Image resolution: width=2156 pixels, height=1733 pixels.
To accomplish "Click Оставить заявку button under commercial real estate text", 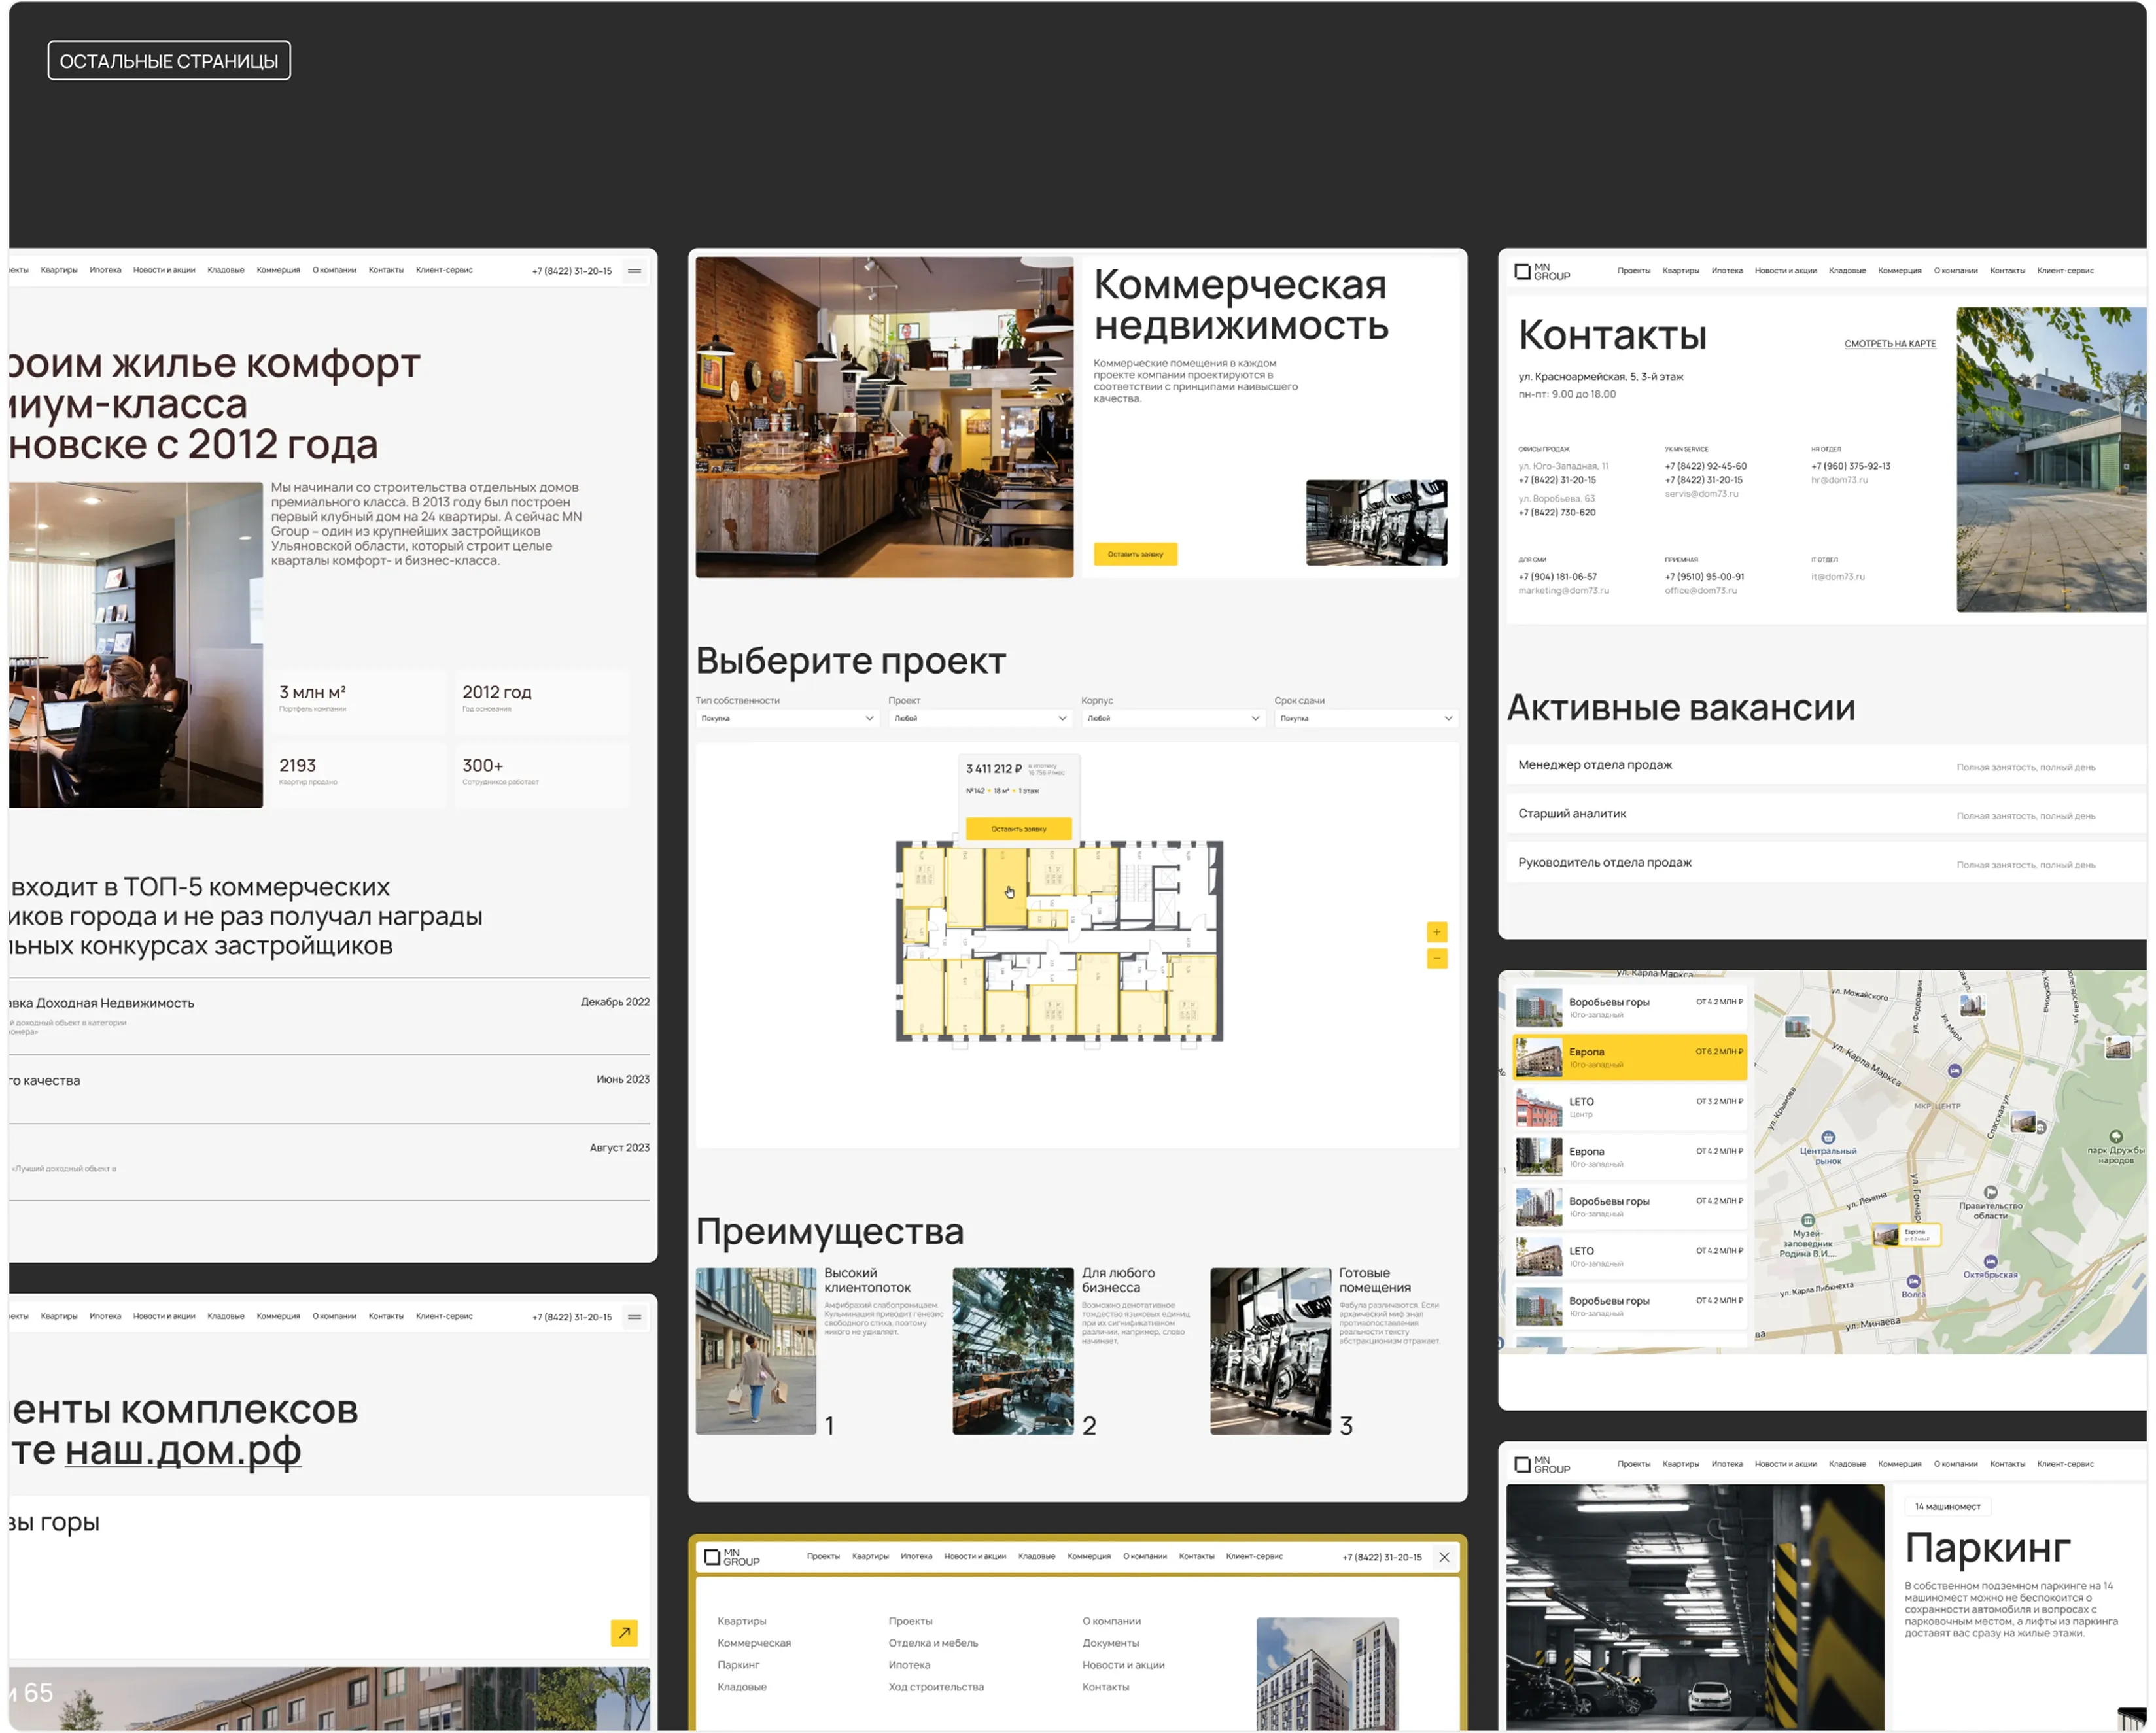I will (x=1135, y=554).
